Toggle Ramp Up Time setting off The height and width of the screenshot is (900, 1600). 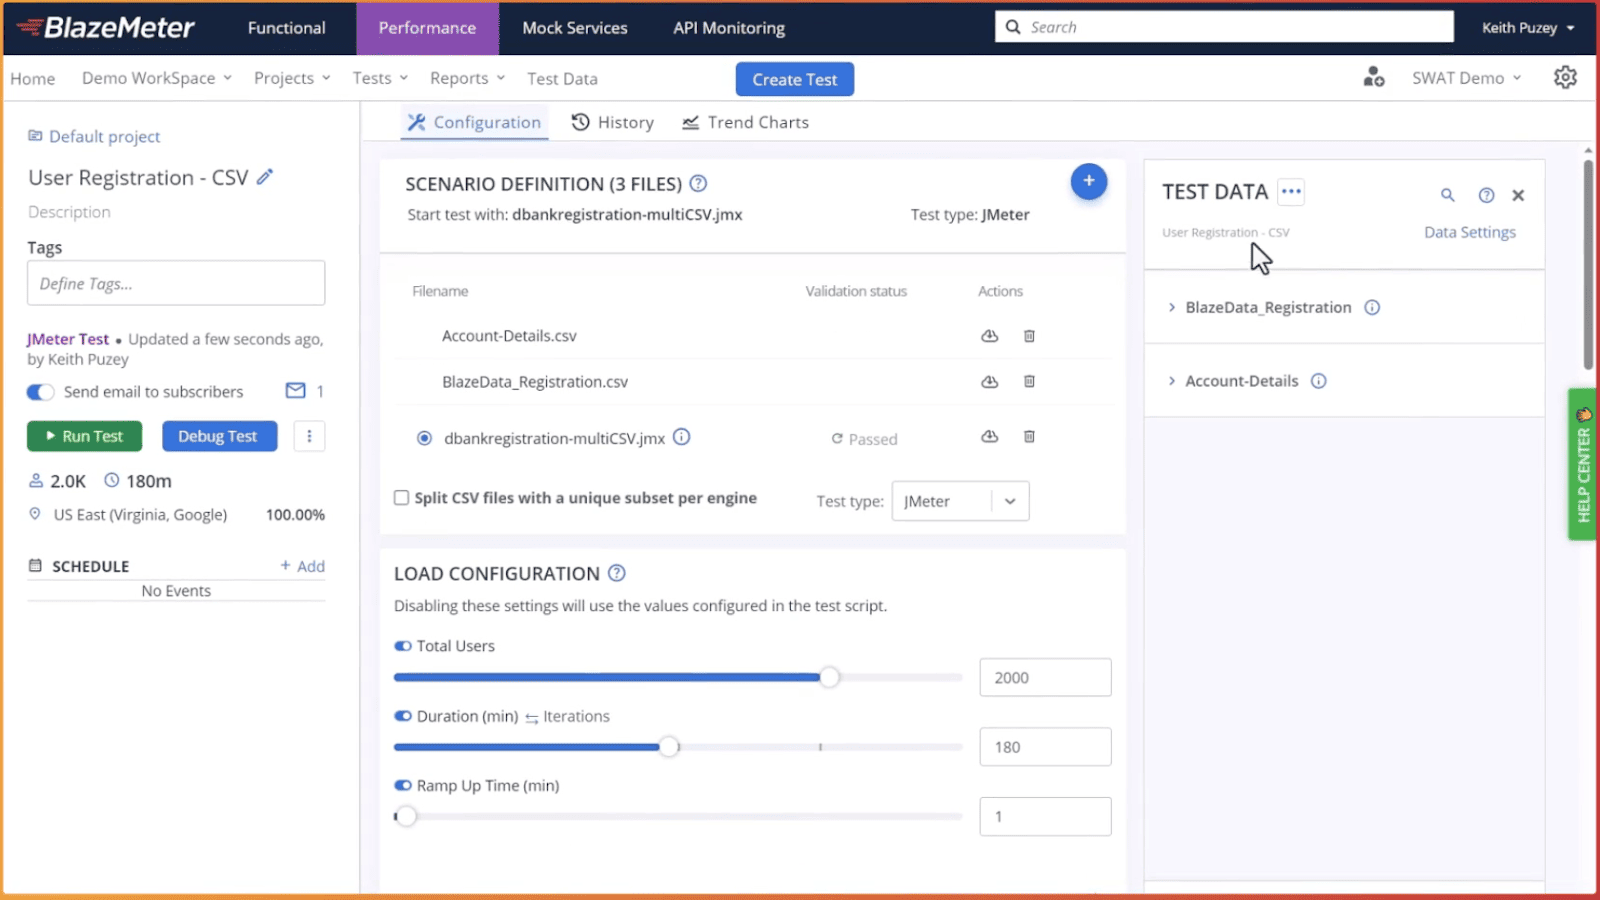click(x=403, y=786)
